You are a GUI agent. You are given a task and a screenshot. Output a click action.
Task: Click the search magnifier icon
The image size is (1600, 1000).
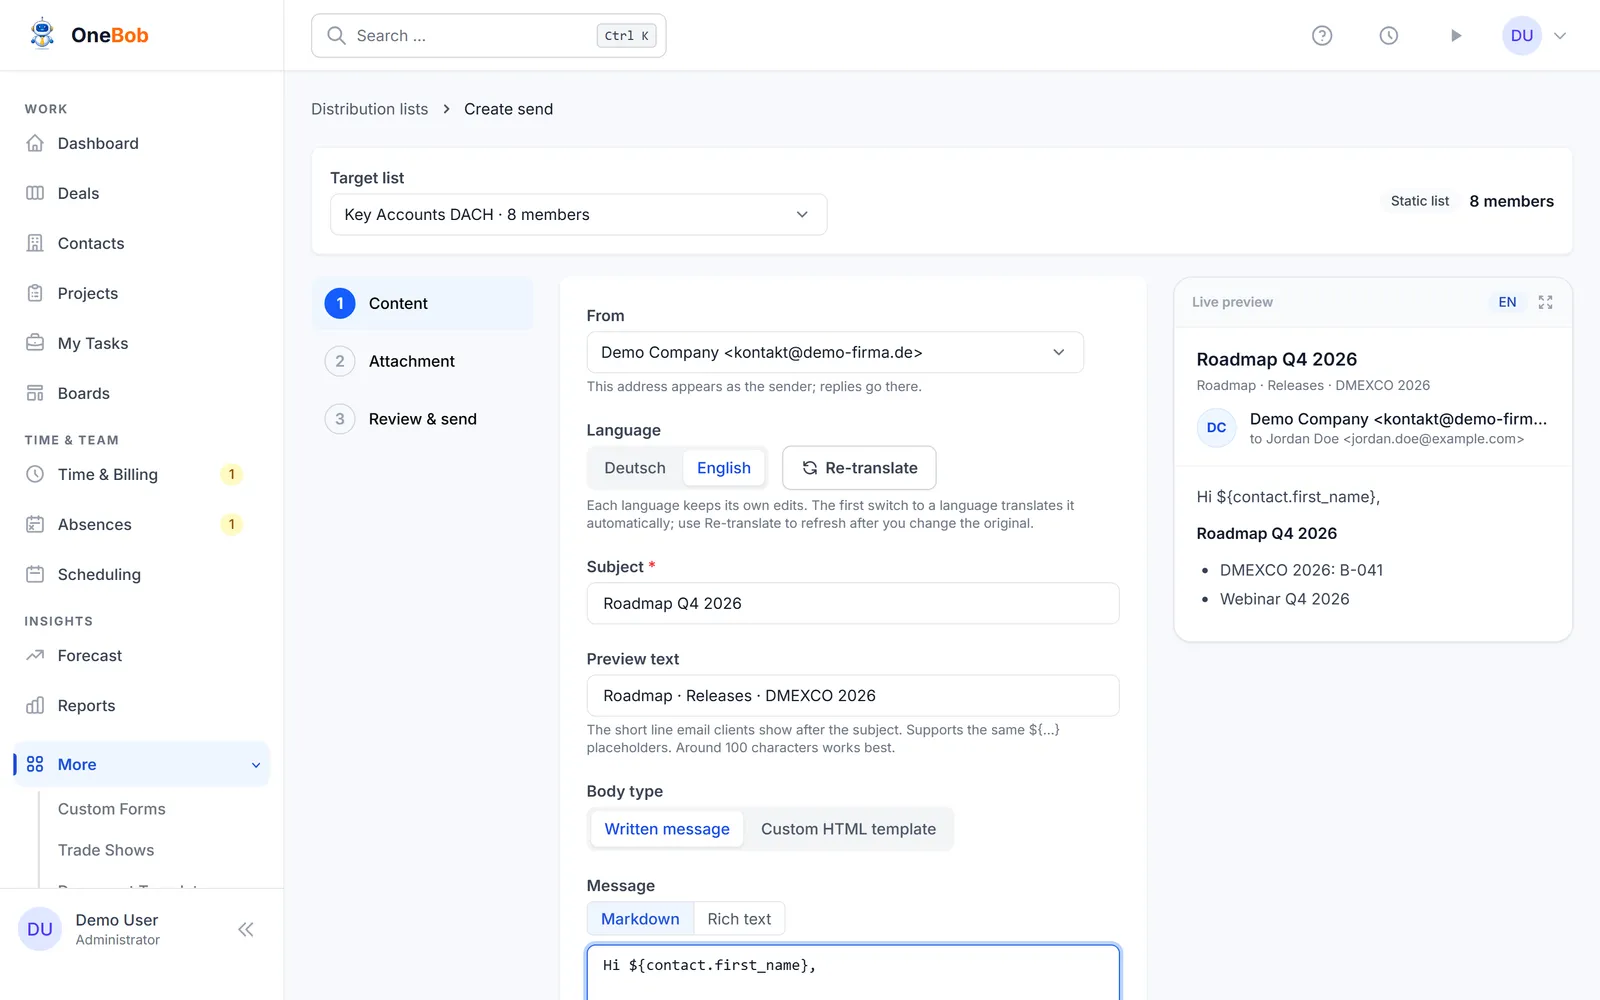click(337, 36)
